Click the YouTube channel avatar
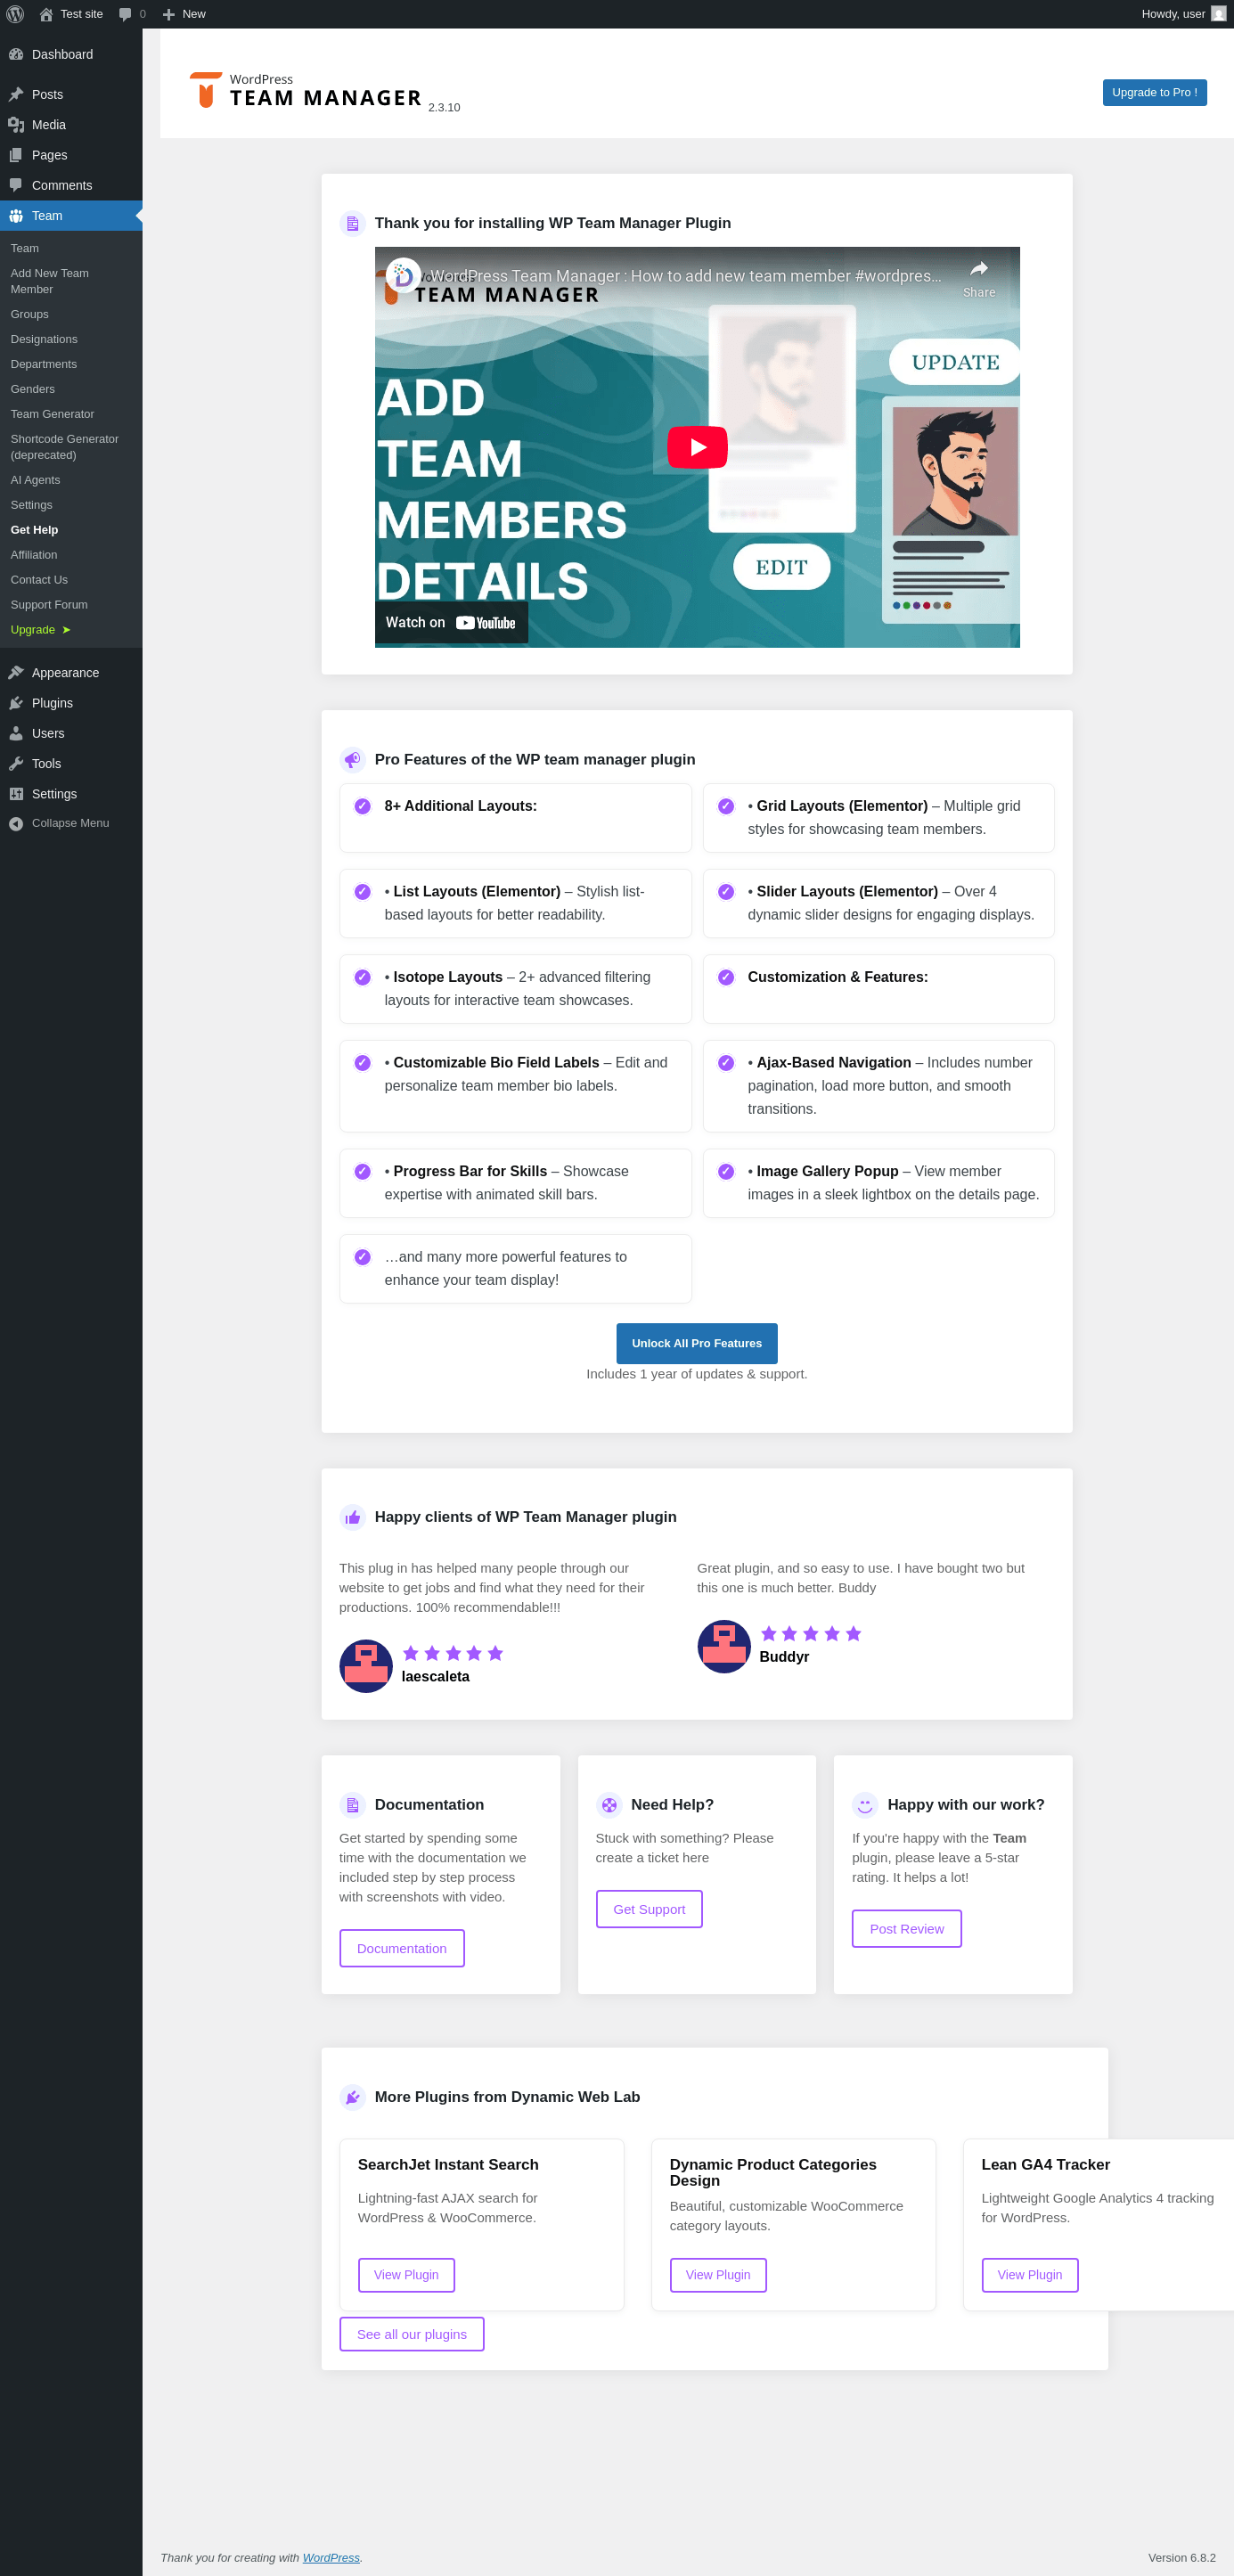This screenshot has width=1234, height=2576. [403, 275]
